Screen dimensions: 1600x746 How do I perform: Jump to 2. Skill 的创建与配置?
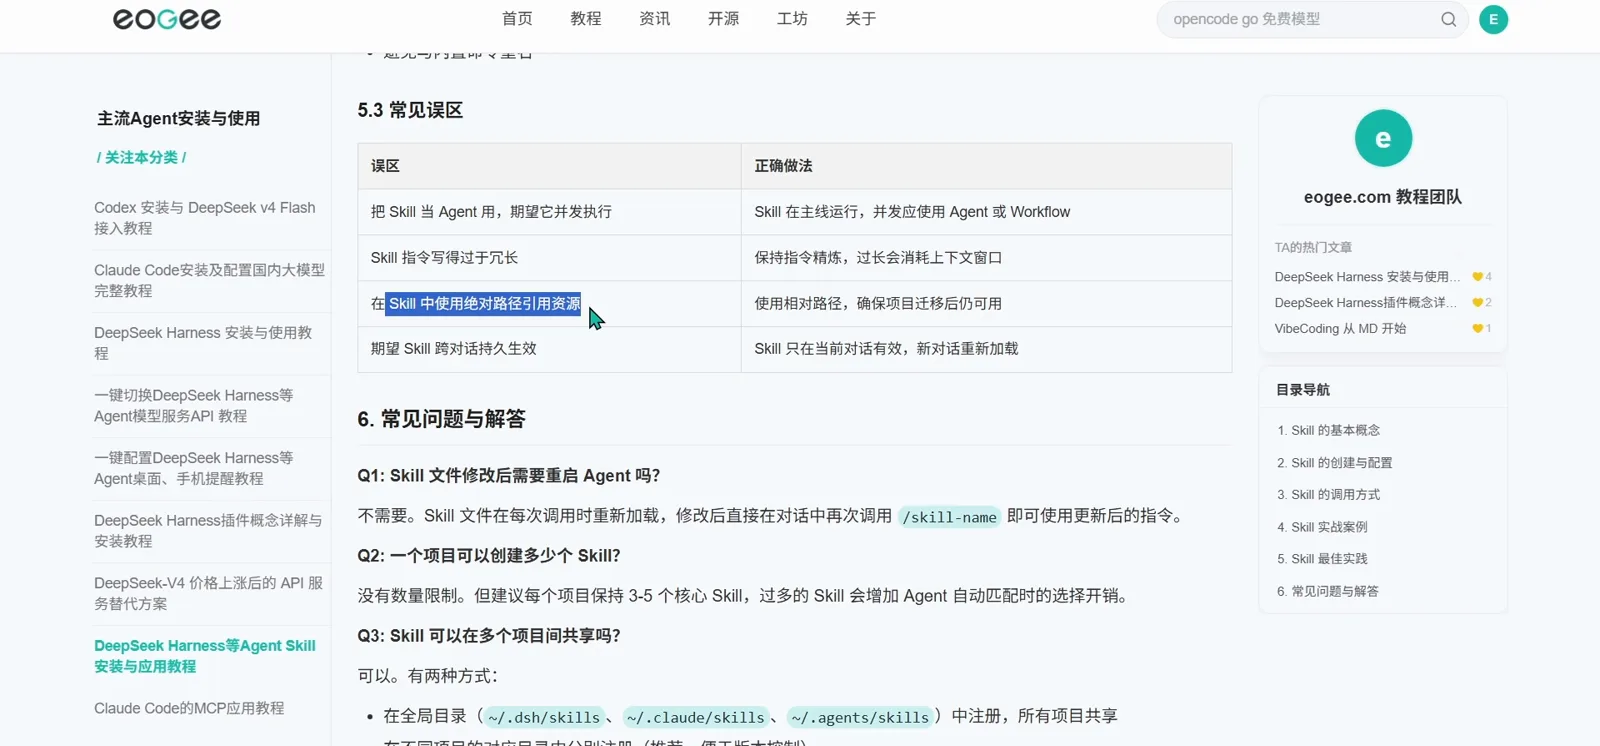tap(1334, 463)
